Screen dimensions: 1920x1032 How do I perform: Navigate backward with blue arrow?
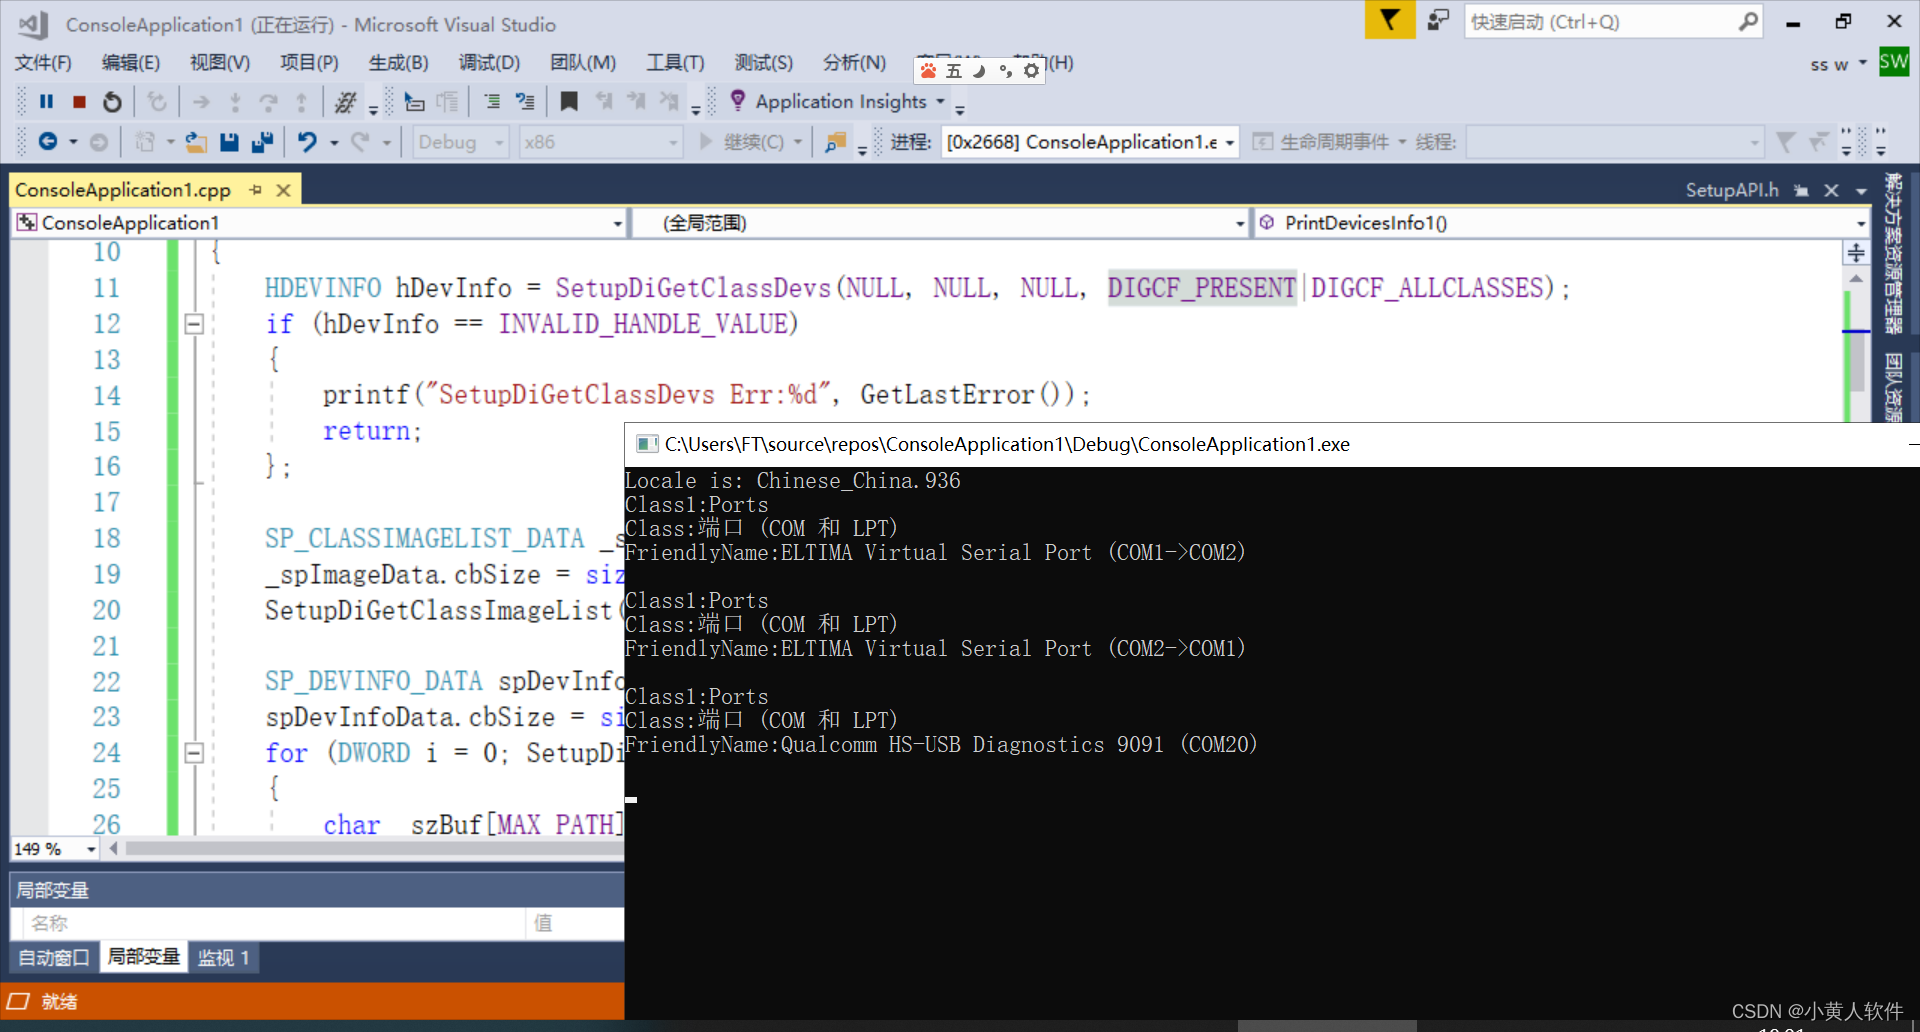[47, 142]
